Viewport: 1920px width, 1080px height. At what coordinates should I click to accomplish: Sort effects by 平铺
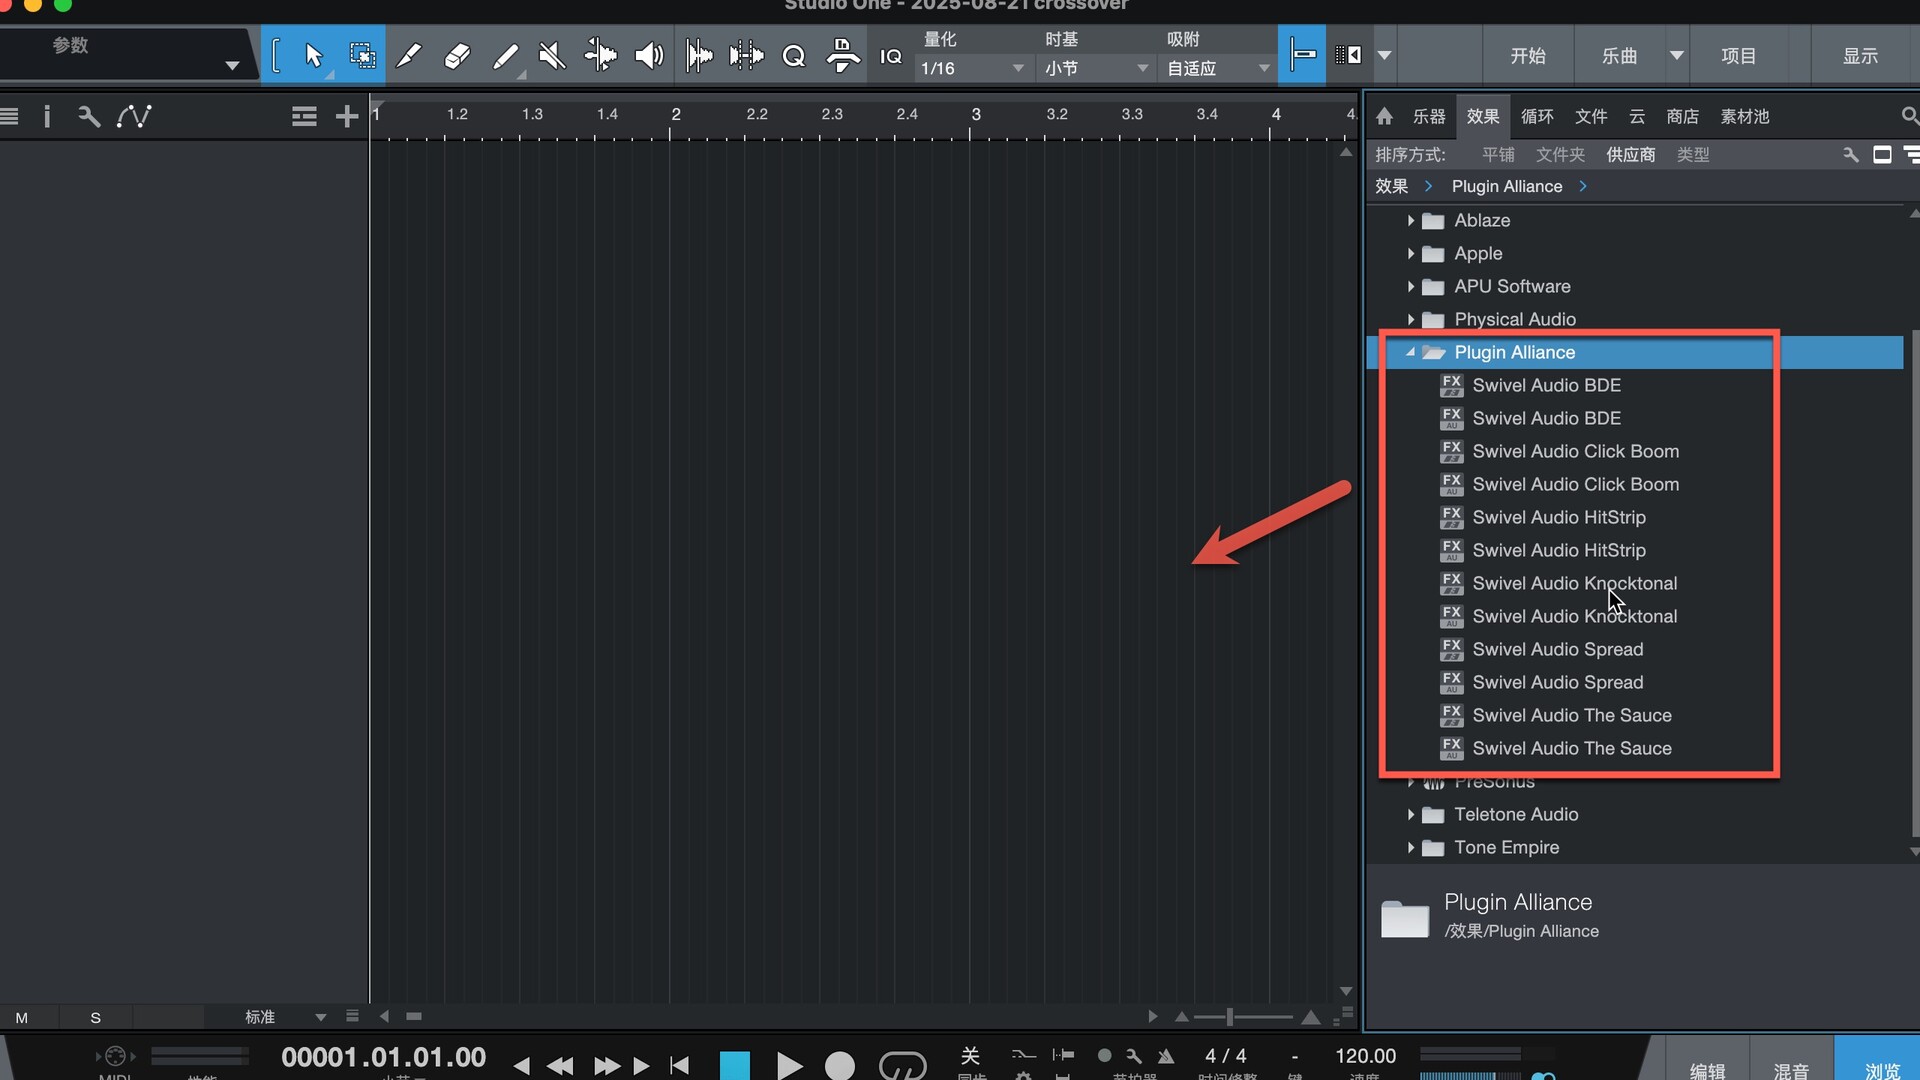[x=1498, y=155]
